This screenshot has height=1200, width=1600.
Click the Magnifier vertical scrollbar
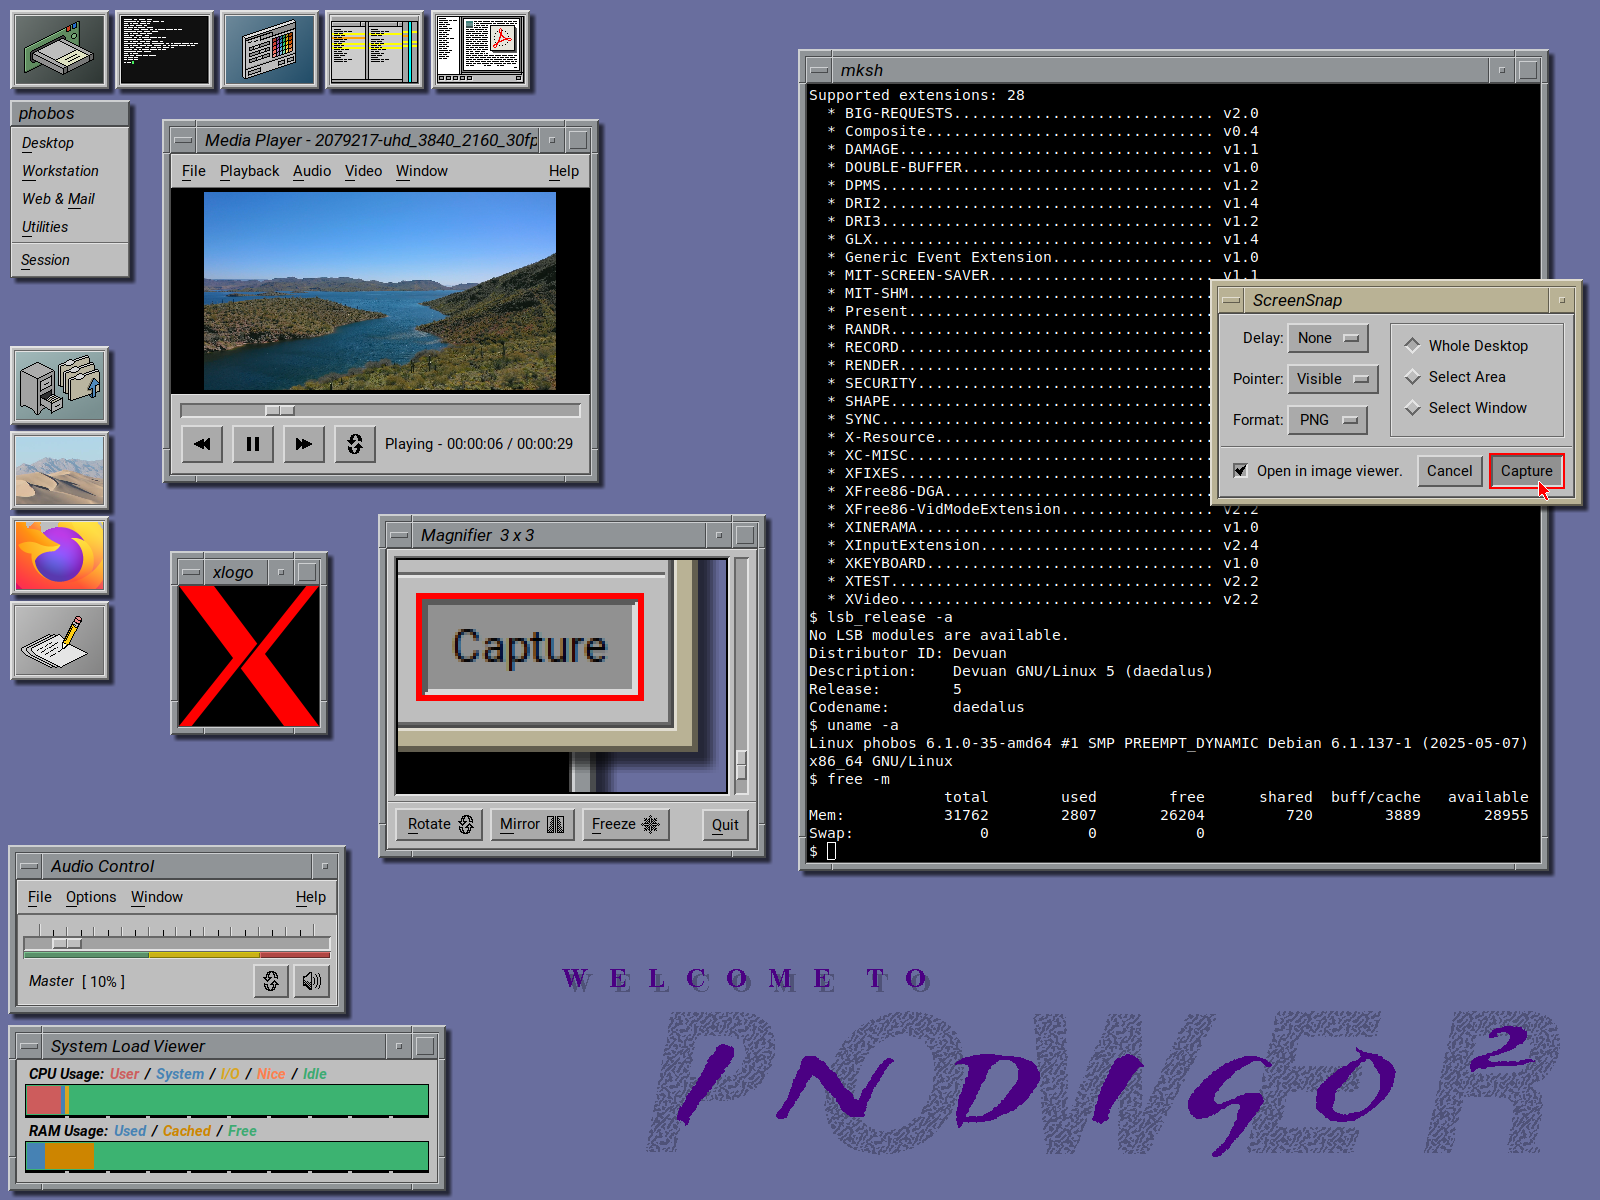point(741,676)
